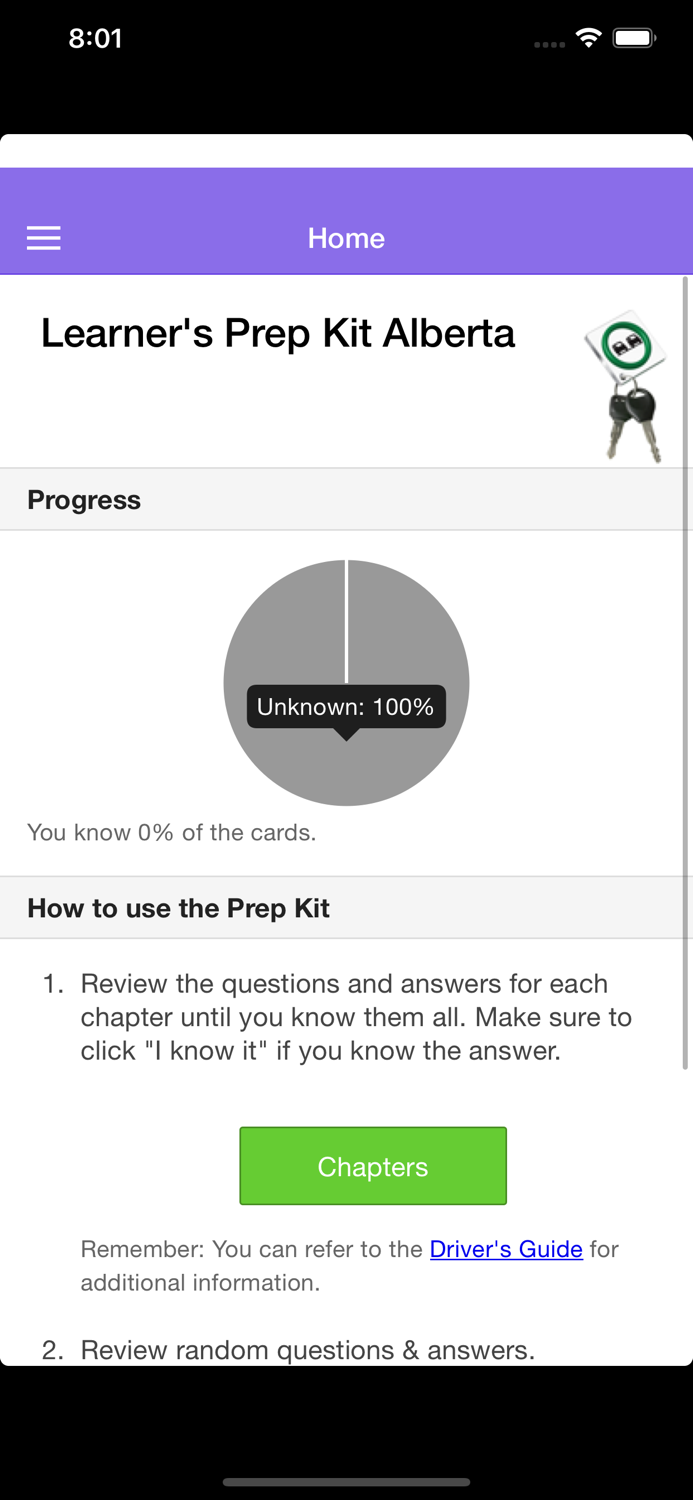Open the Unknown: 100% chart tooltip
This screenshot has height=1500, width=693.
[x=346, y=706]
